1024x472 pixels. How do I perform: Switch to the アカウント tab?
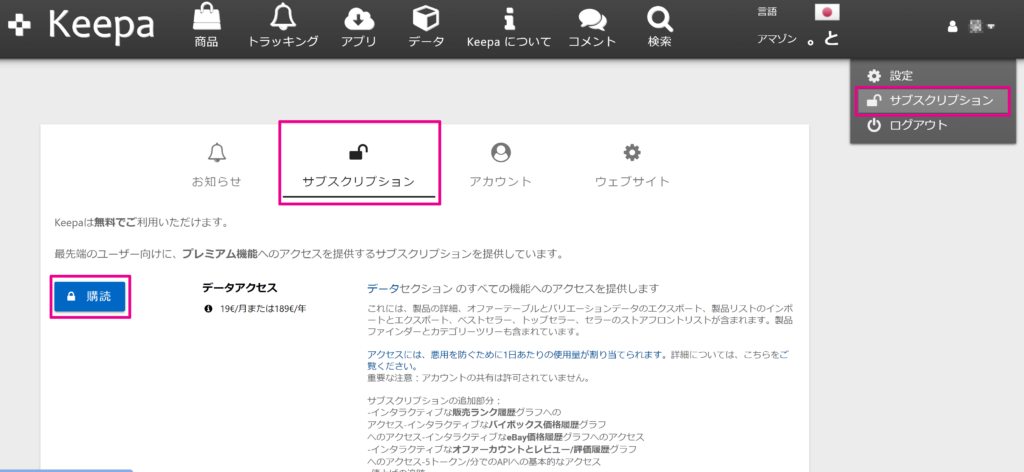click(500, 166)
